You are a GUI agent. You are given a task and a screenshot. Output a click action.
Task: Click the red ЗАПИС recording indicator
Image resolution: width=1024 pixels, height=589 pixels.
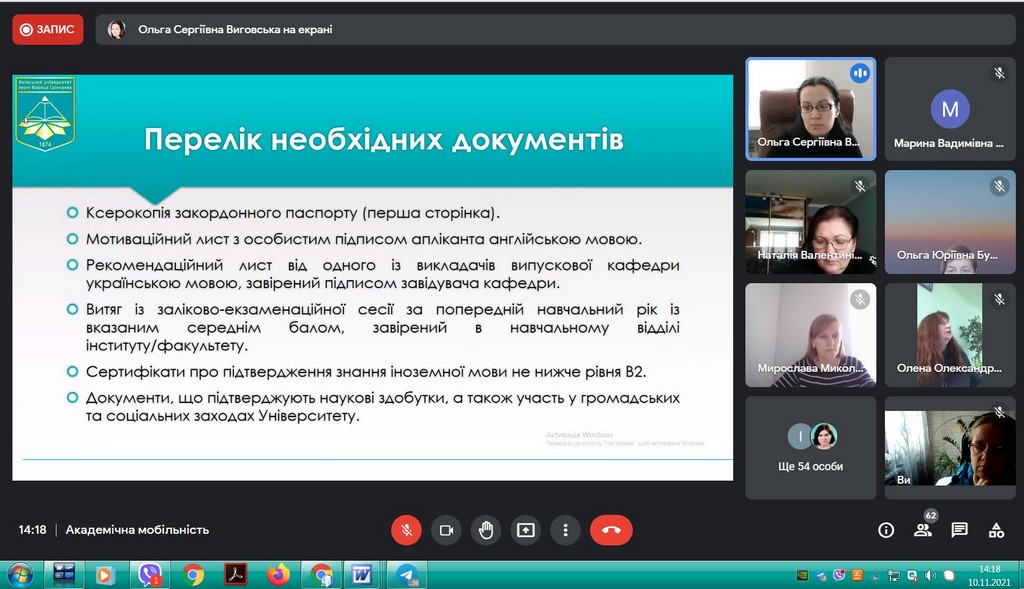48,30
